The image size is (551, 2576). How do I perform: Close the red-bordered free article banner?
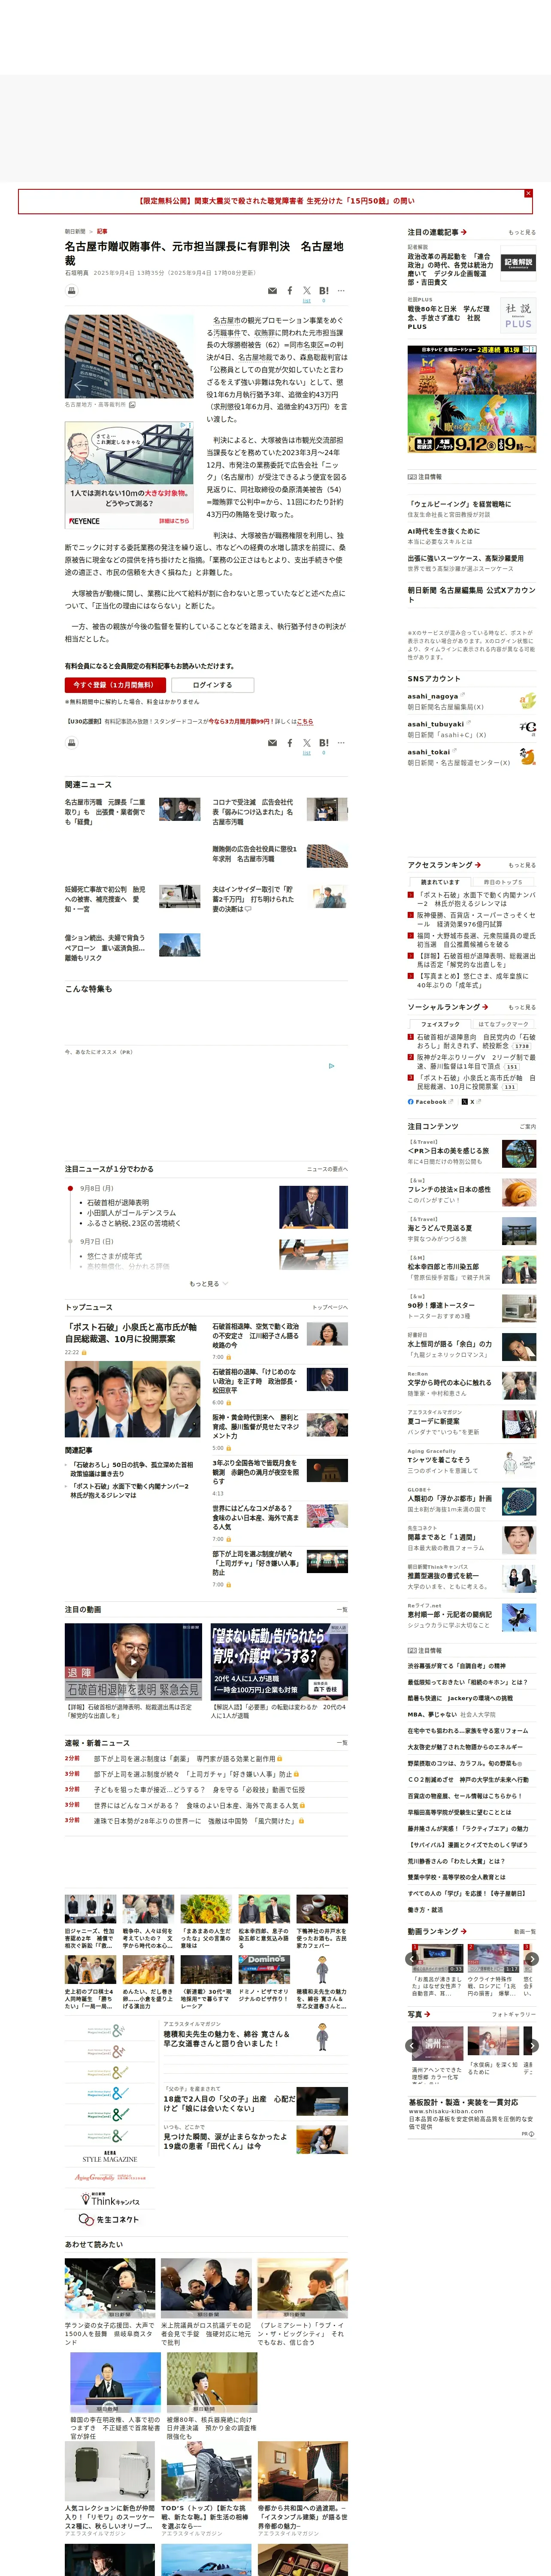coord(528,193)
